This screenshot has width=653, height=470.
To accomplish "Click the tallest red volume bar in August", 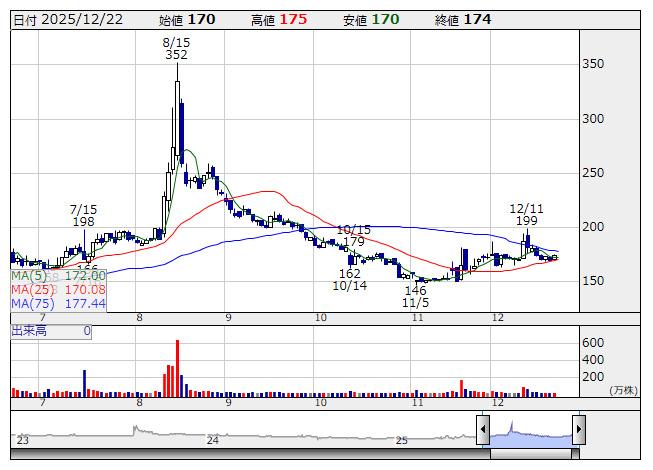I will [177, 368].
